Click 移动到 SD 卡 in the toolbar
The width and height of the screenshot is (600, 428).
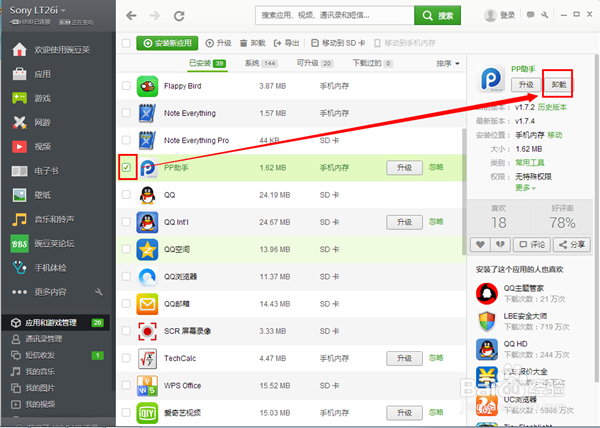click(338, 43)
